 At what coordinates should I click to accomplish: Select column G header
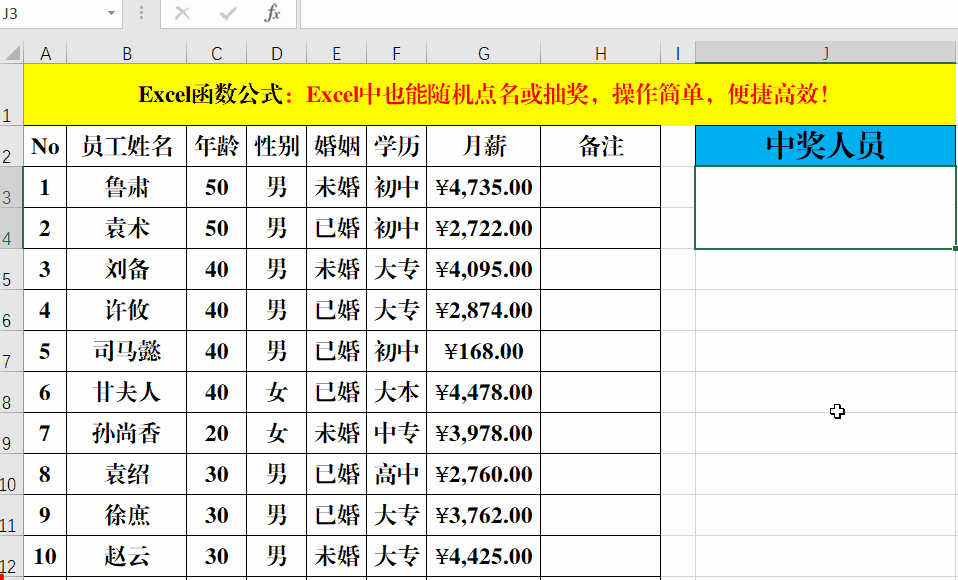[483, 54]
